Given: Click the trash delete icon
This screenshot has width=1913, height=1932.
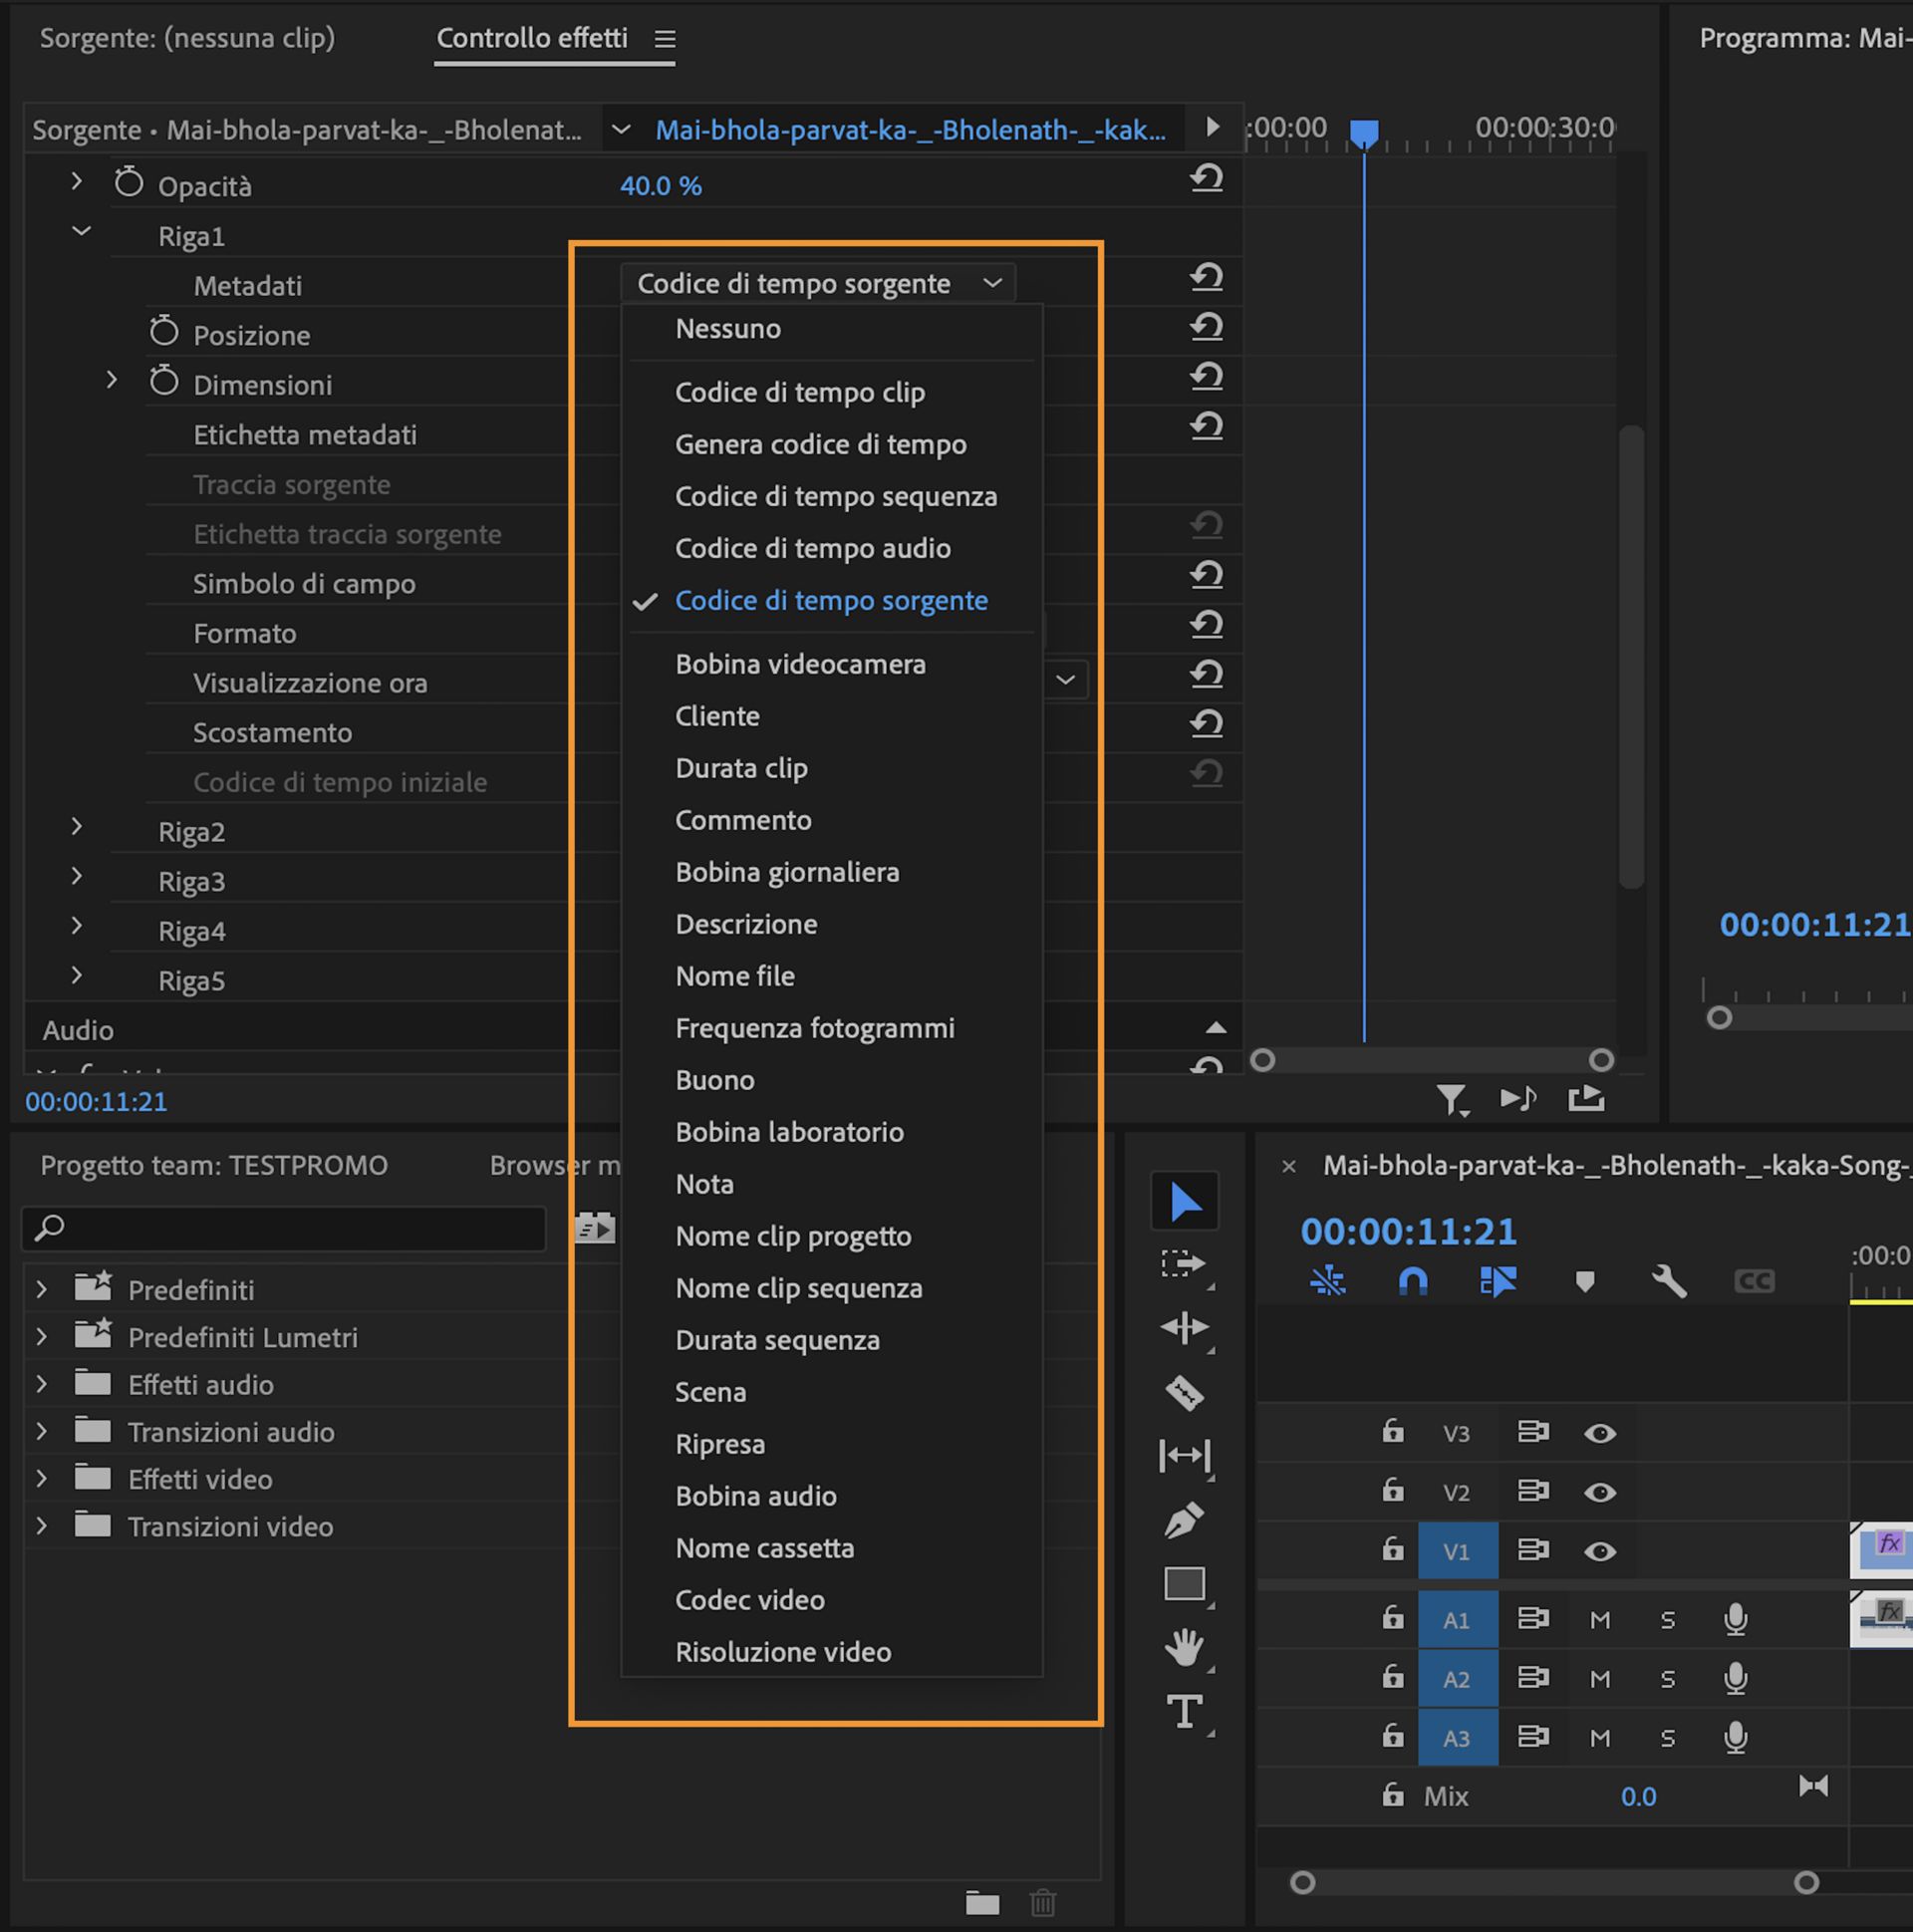Looking at the screenshot, I should (x=1042, y=1902).
